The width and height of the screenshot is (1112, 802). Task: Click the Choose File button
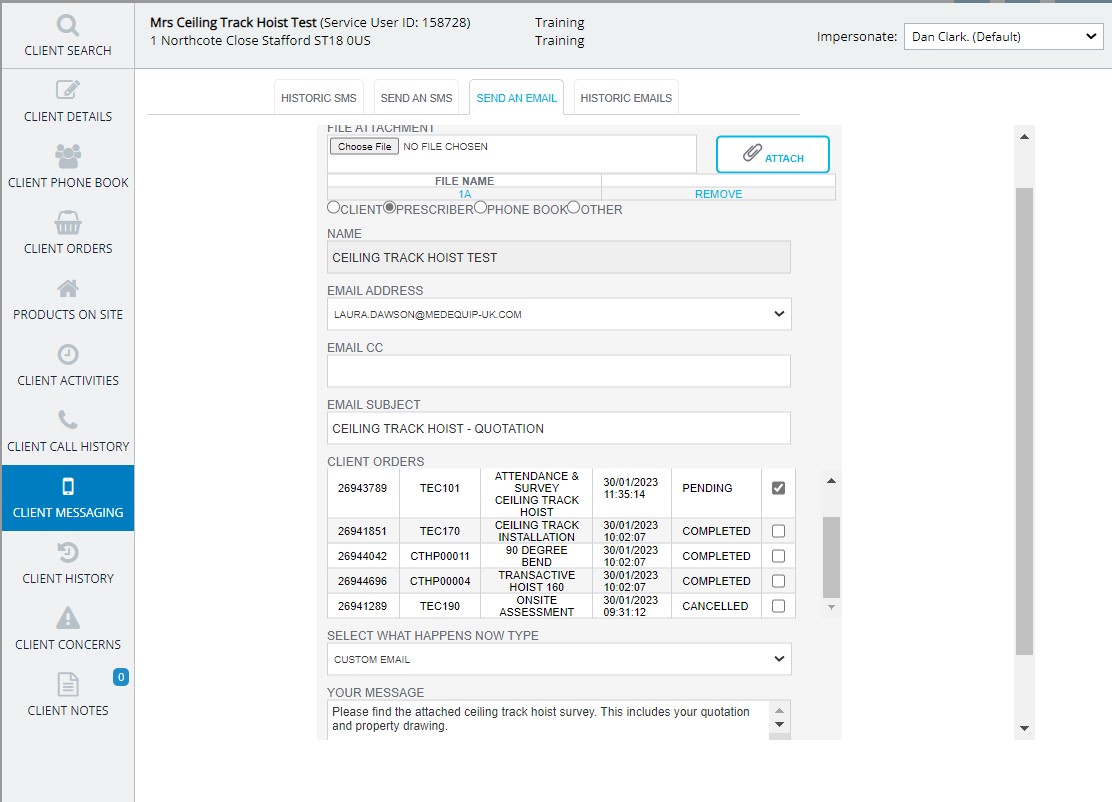tap(365, 147)
